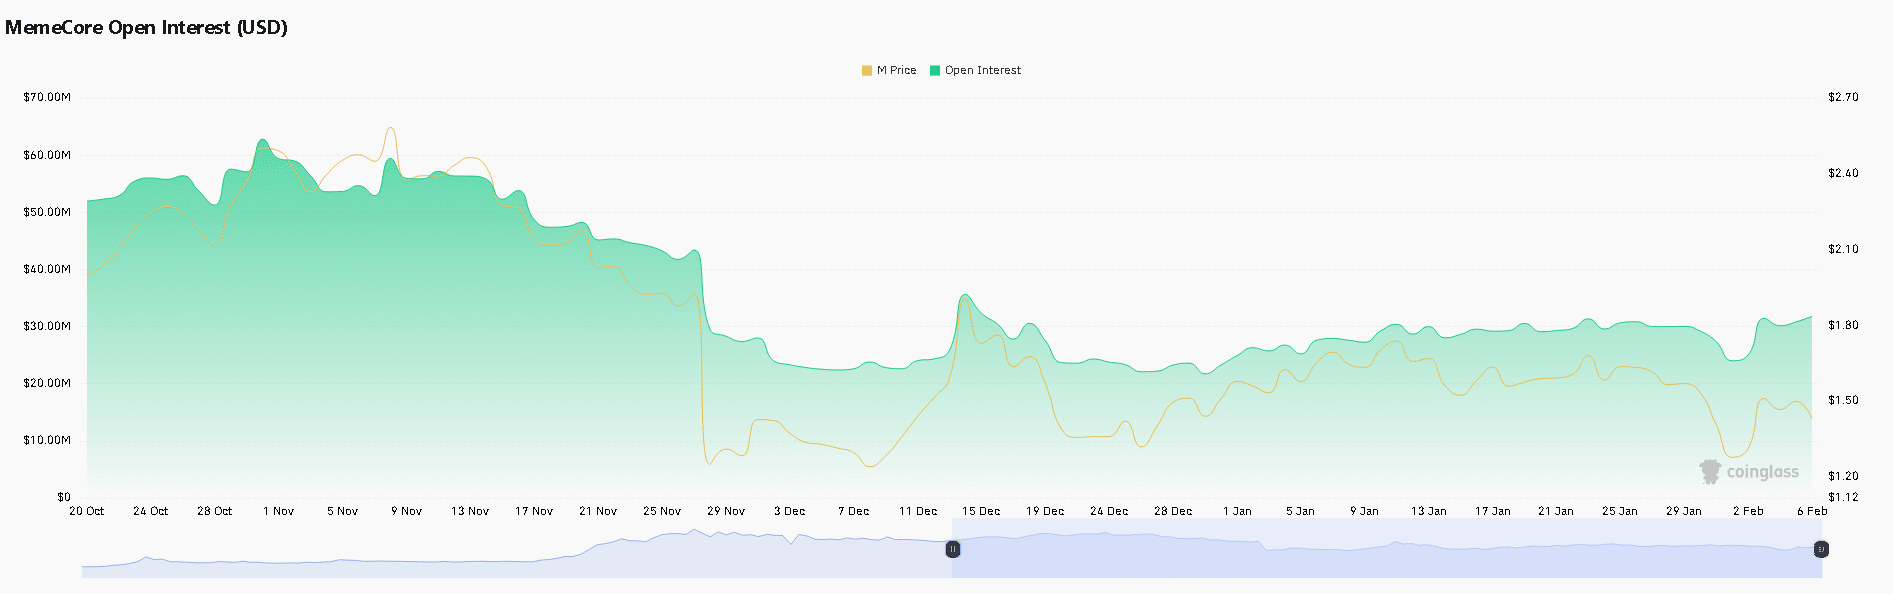
Task: Click the $30.00M left axis label
Action: (47, 326)
